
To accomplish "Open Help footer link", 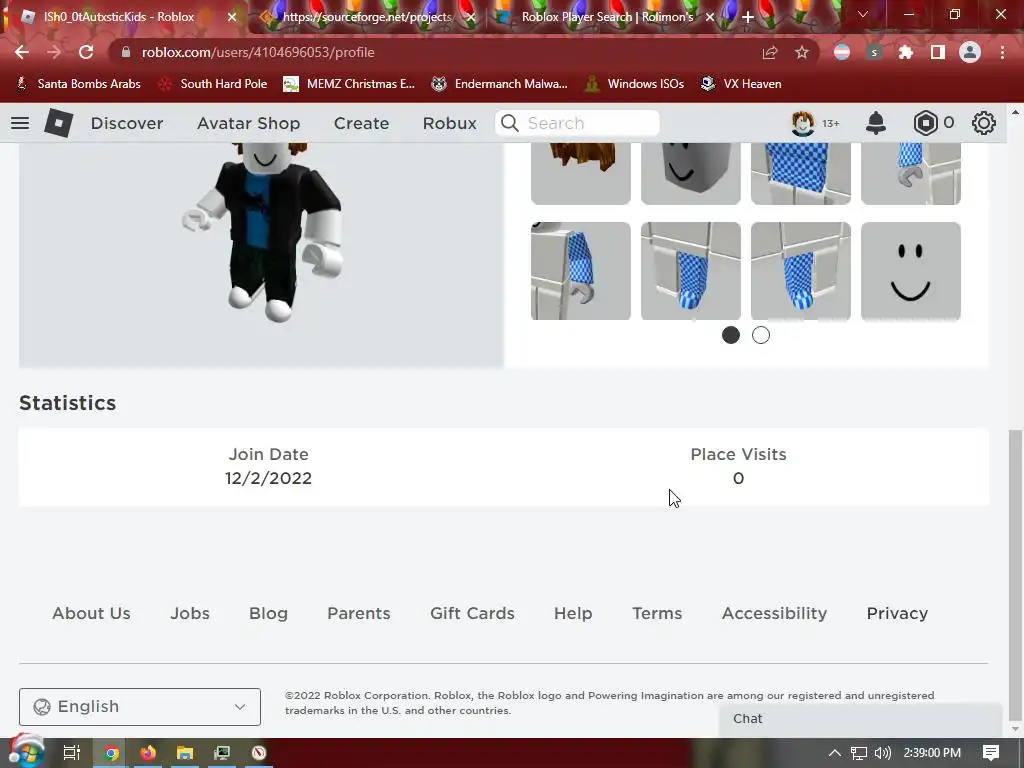I will (573, 613).
